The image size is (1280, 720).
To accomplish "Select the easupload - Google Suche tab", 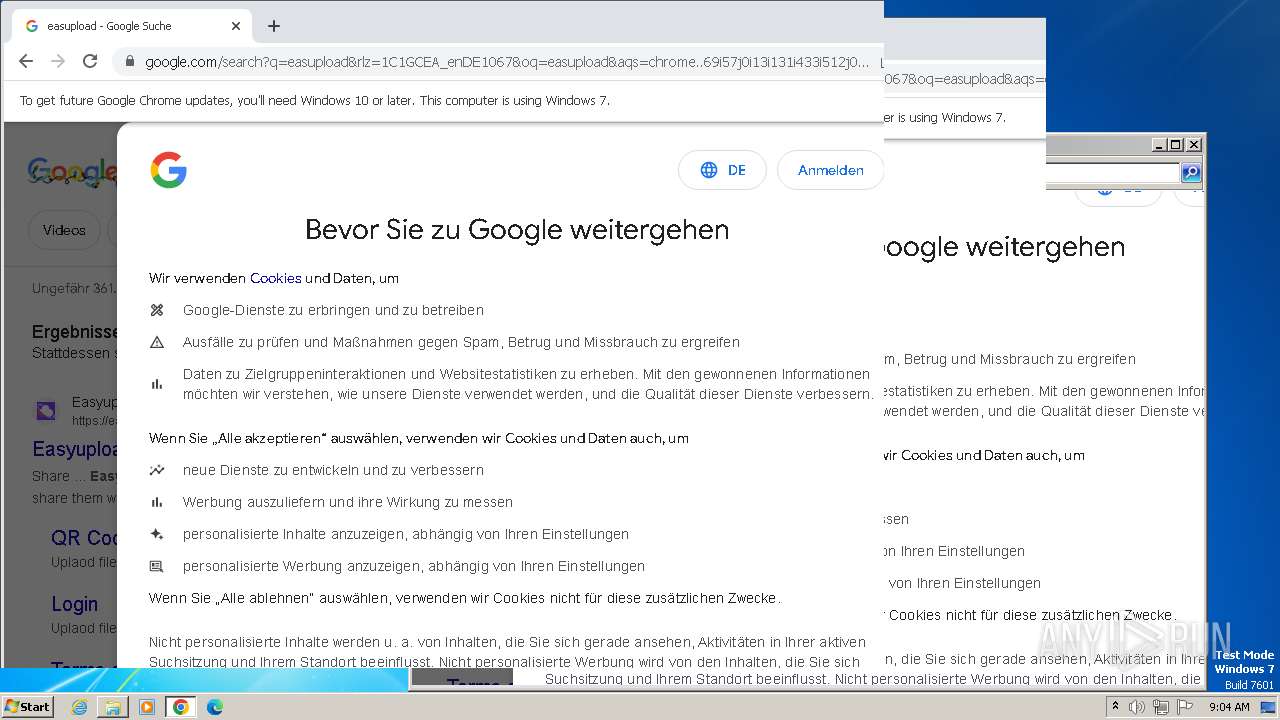I will click(x=132, y=26).
